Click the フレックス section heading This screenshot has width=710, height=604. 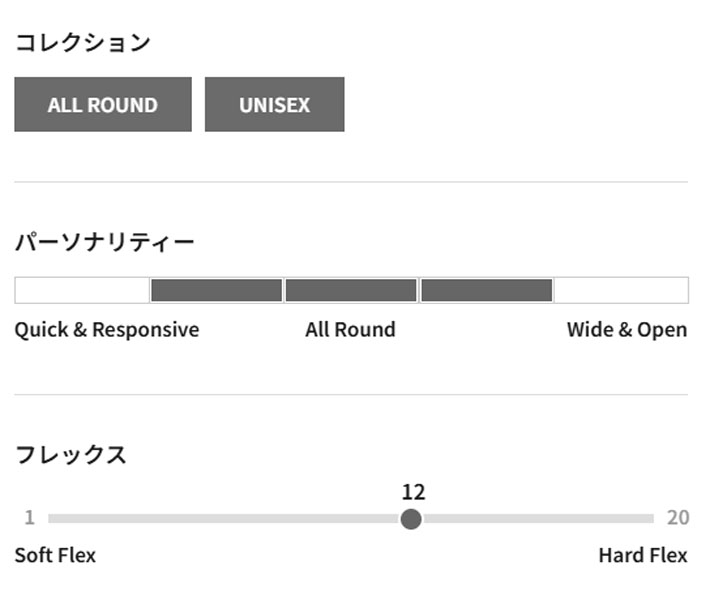[70, 455]
